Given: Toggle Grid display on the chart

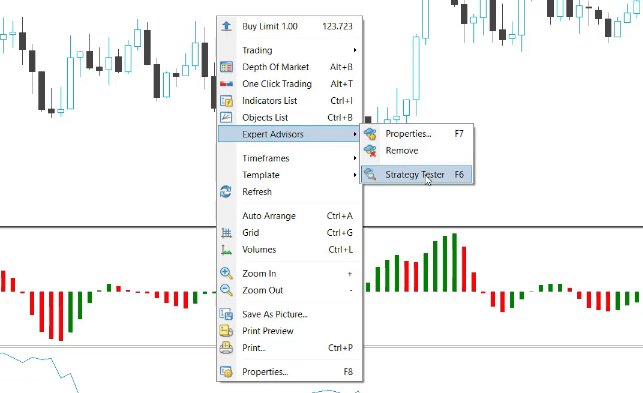Looking at the screenshot, I should click(290, 233).
